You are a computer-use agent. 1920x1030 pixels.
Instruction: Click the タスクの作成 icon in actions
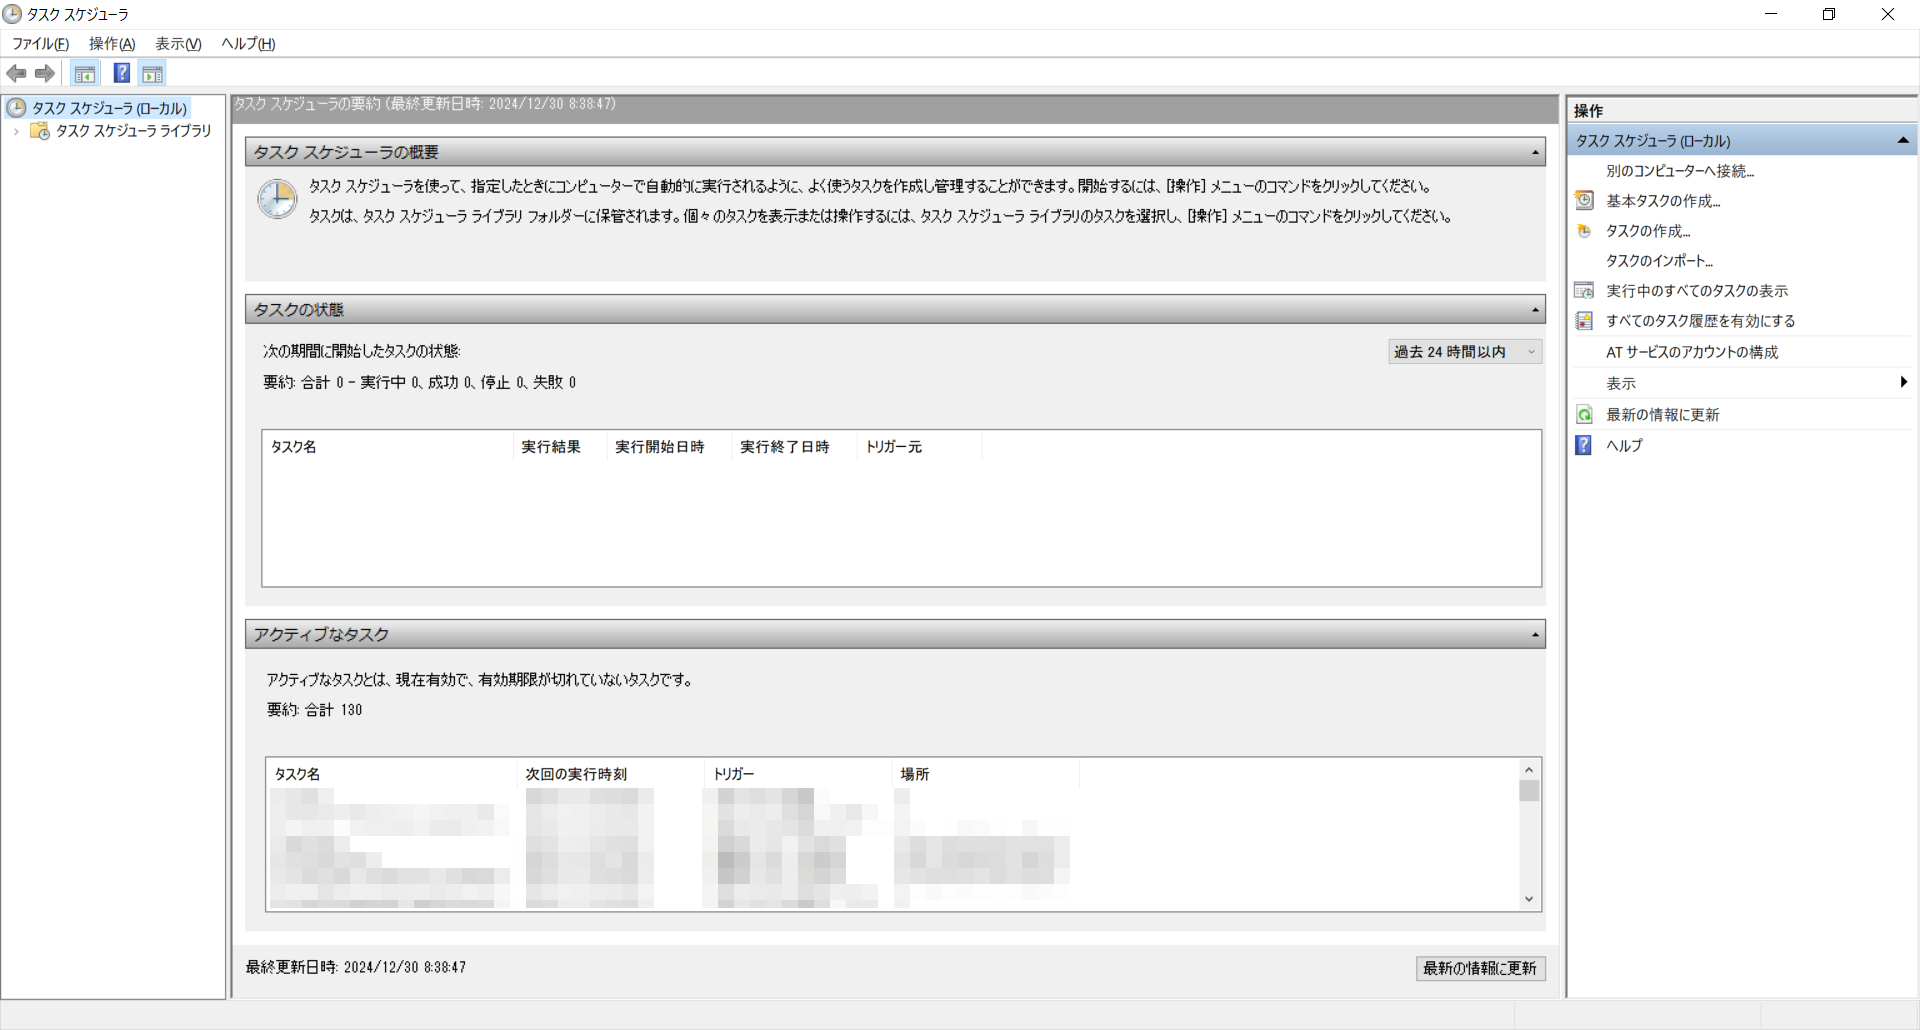1584,231
